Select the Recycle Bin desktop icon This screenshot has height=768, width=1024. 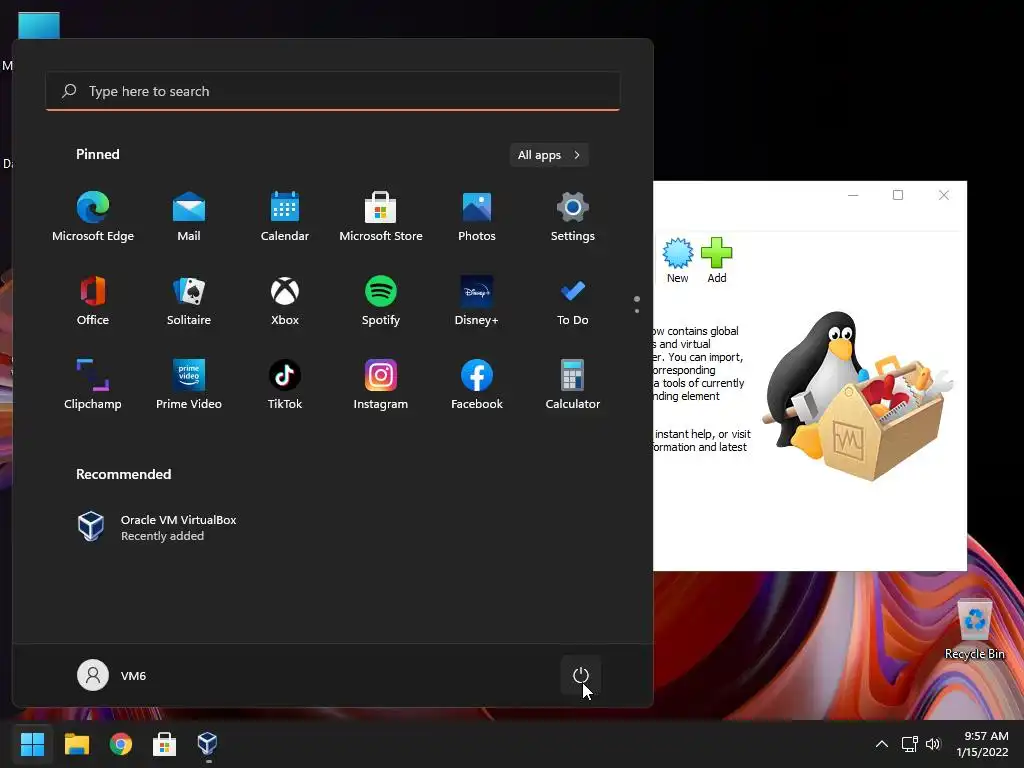(974, 630)
